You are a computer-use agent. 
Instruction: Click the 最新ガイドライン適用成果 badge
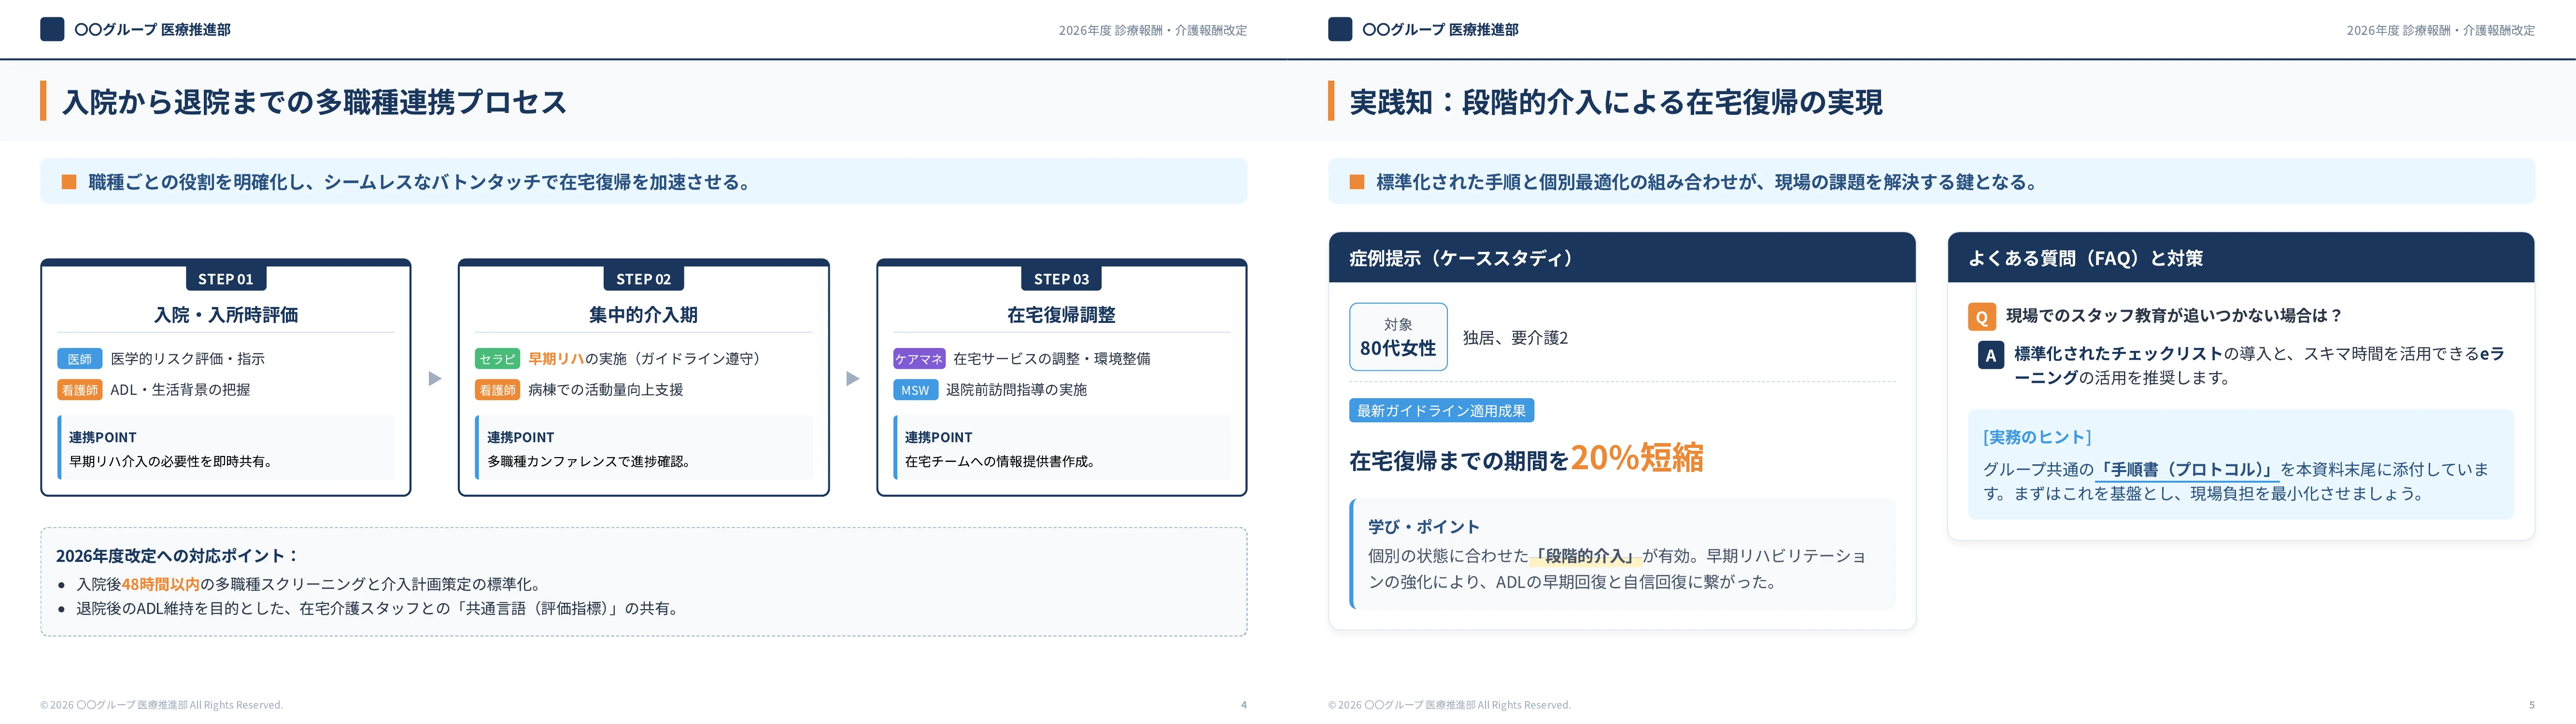pyautogui.click(x=1441, y=410)
